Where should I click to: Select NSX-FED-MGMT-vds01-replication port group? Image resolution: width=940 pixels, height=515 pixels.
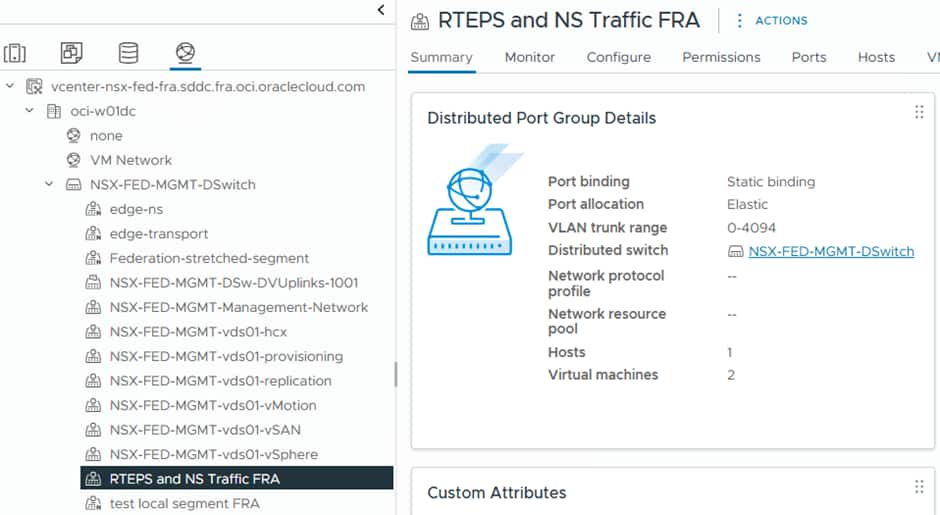[x=221, y=381]
